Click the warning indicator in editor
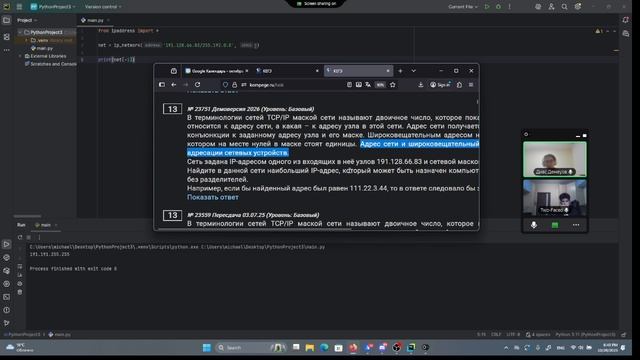 click(599, 31)
